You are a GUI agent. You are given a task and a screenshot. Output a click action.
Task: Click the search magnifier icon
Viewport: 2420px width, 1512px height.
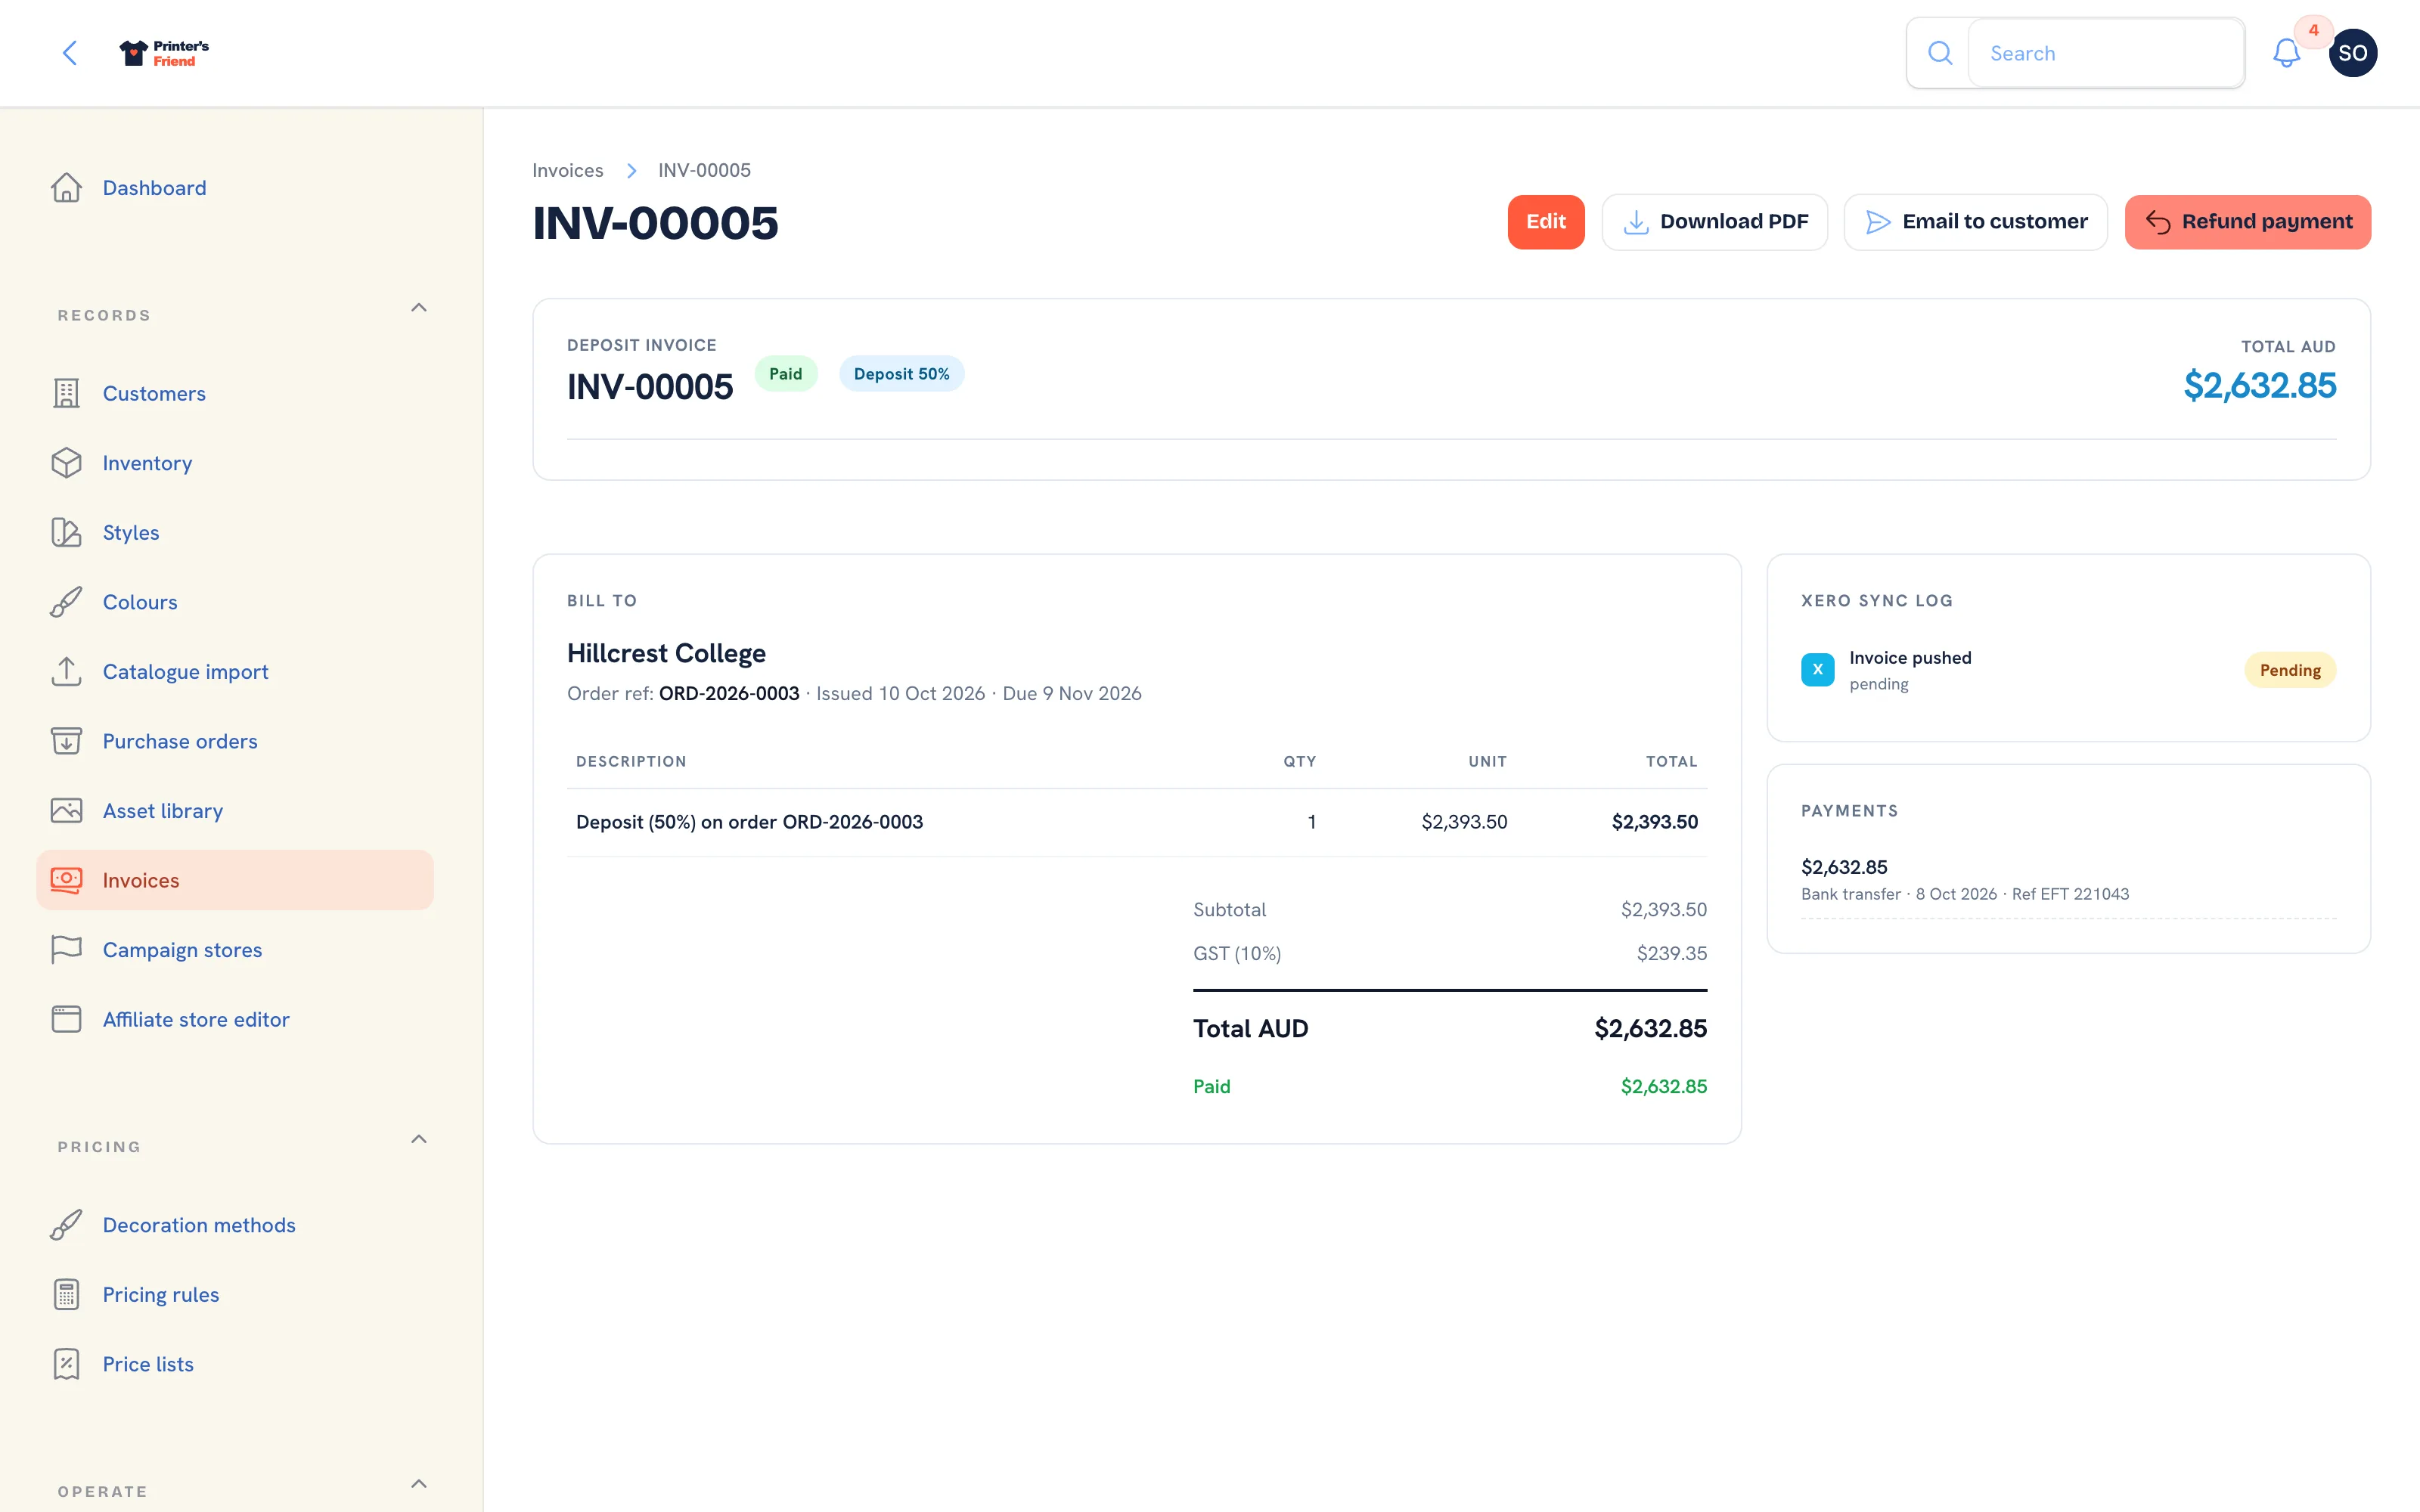(x=1939, y=53)
